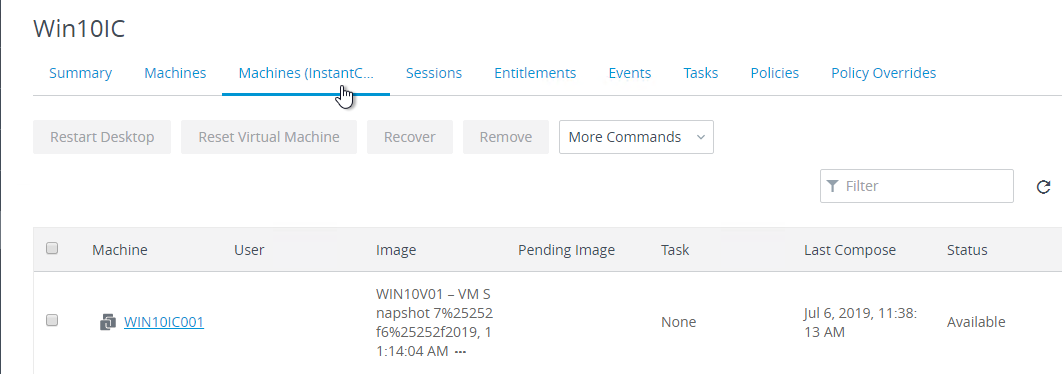This screenshot has height=374, width=1062.
Task: Open the More Commands dropdown
Action: click(x=636, y=137)
